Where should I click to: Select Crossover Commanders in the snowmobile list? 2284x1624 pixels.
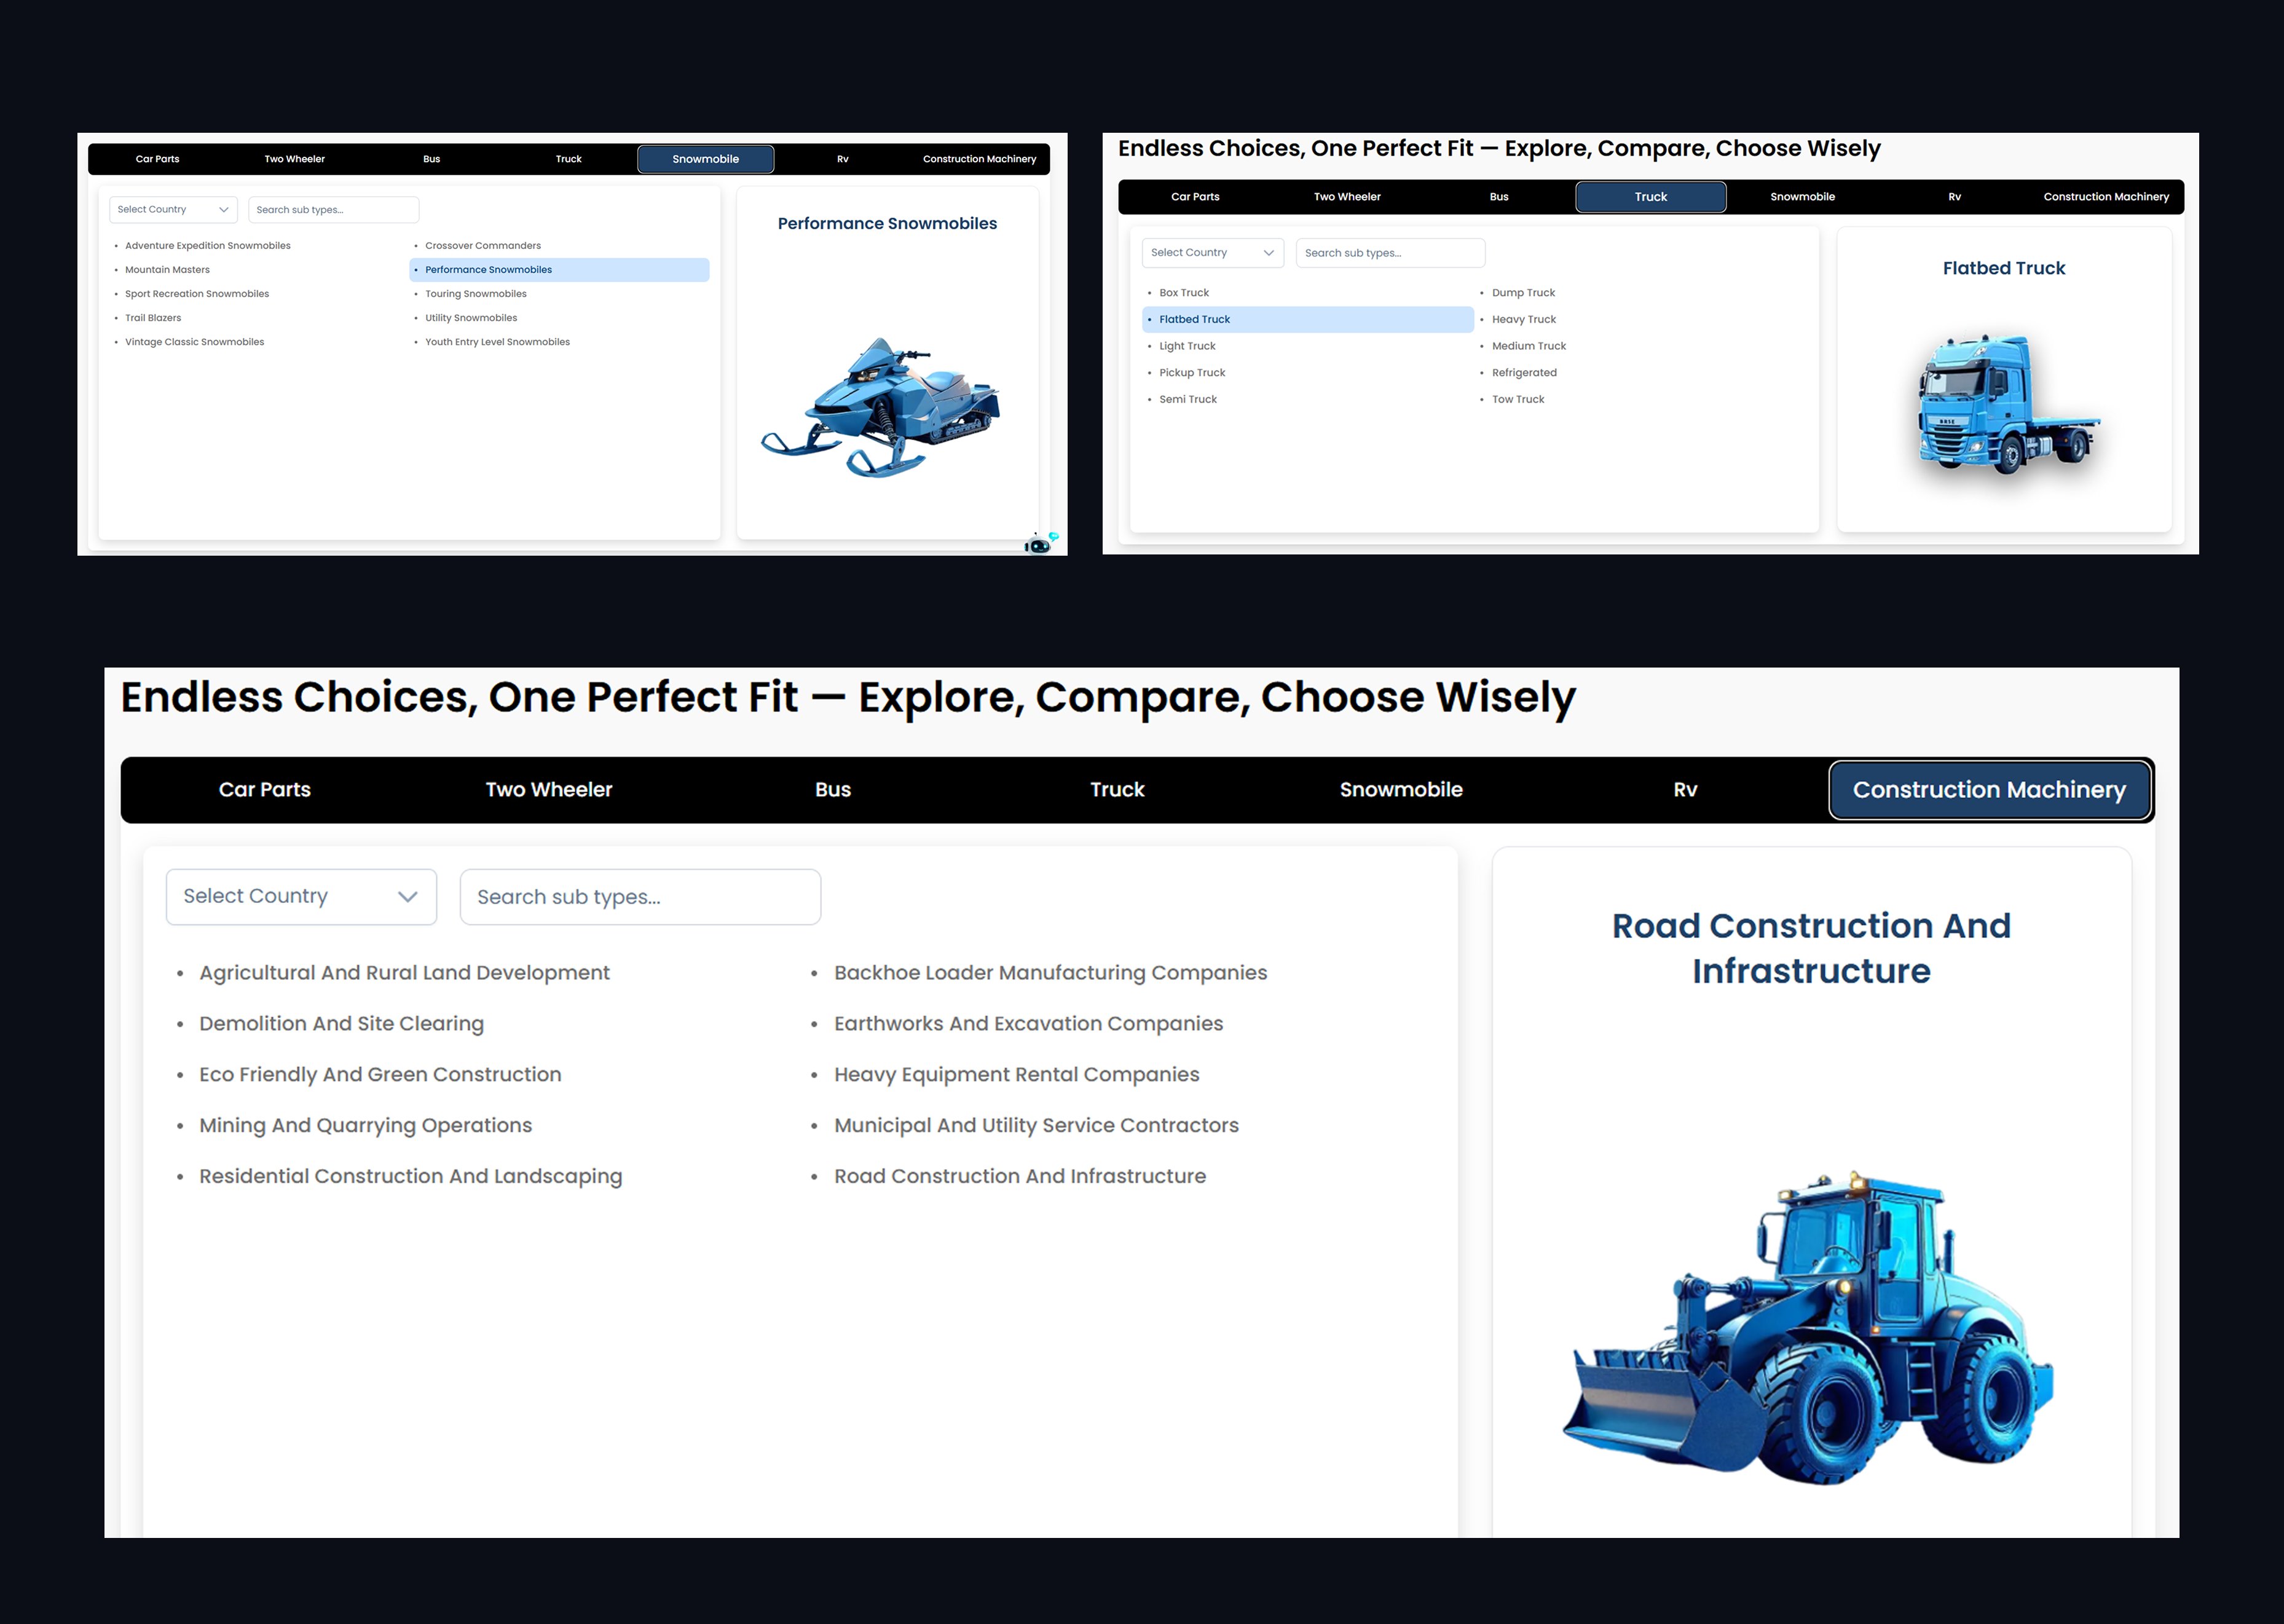(483, 246)
